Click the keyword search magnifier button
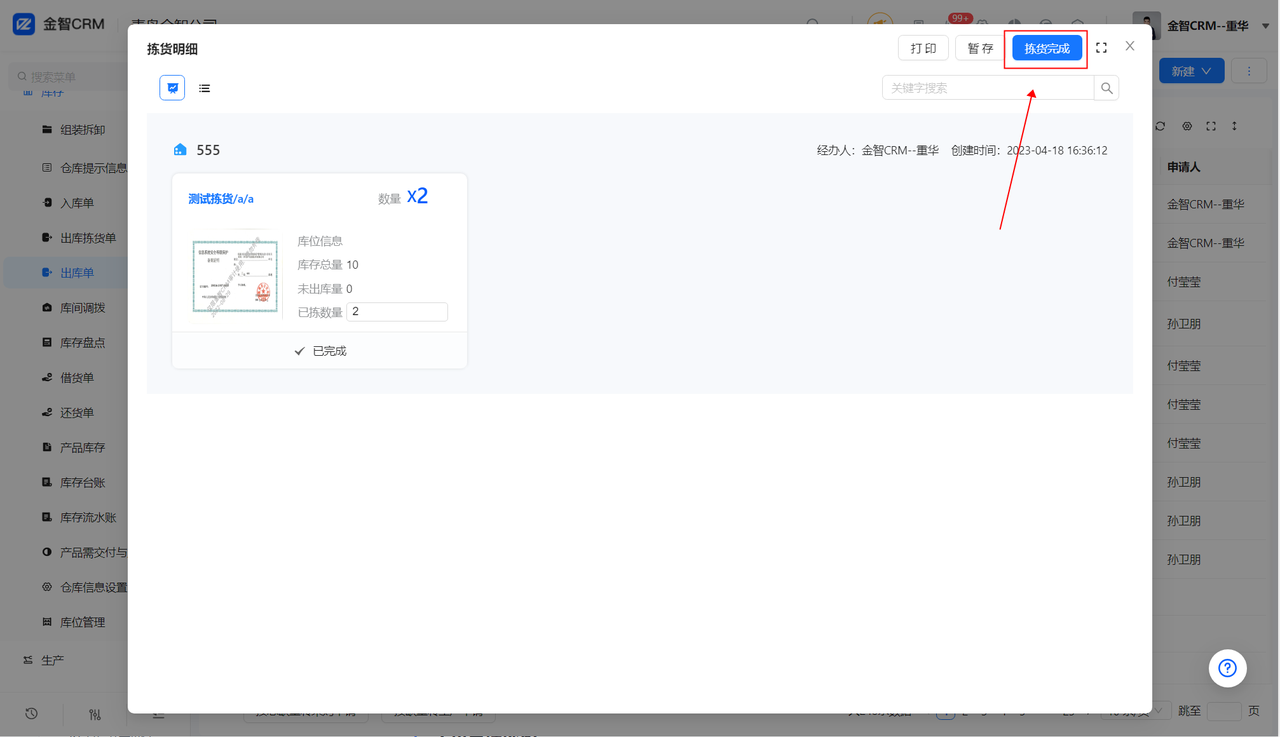The image size is (1280, 737). tap(1107, 88)
